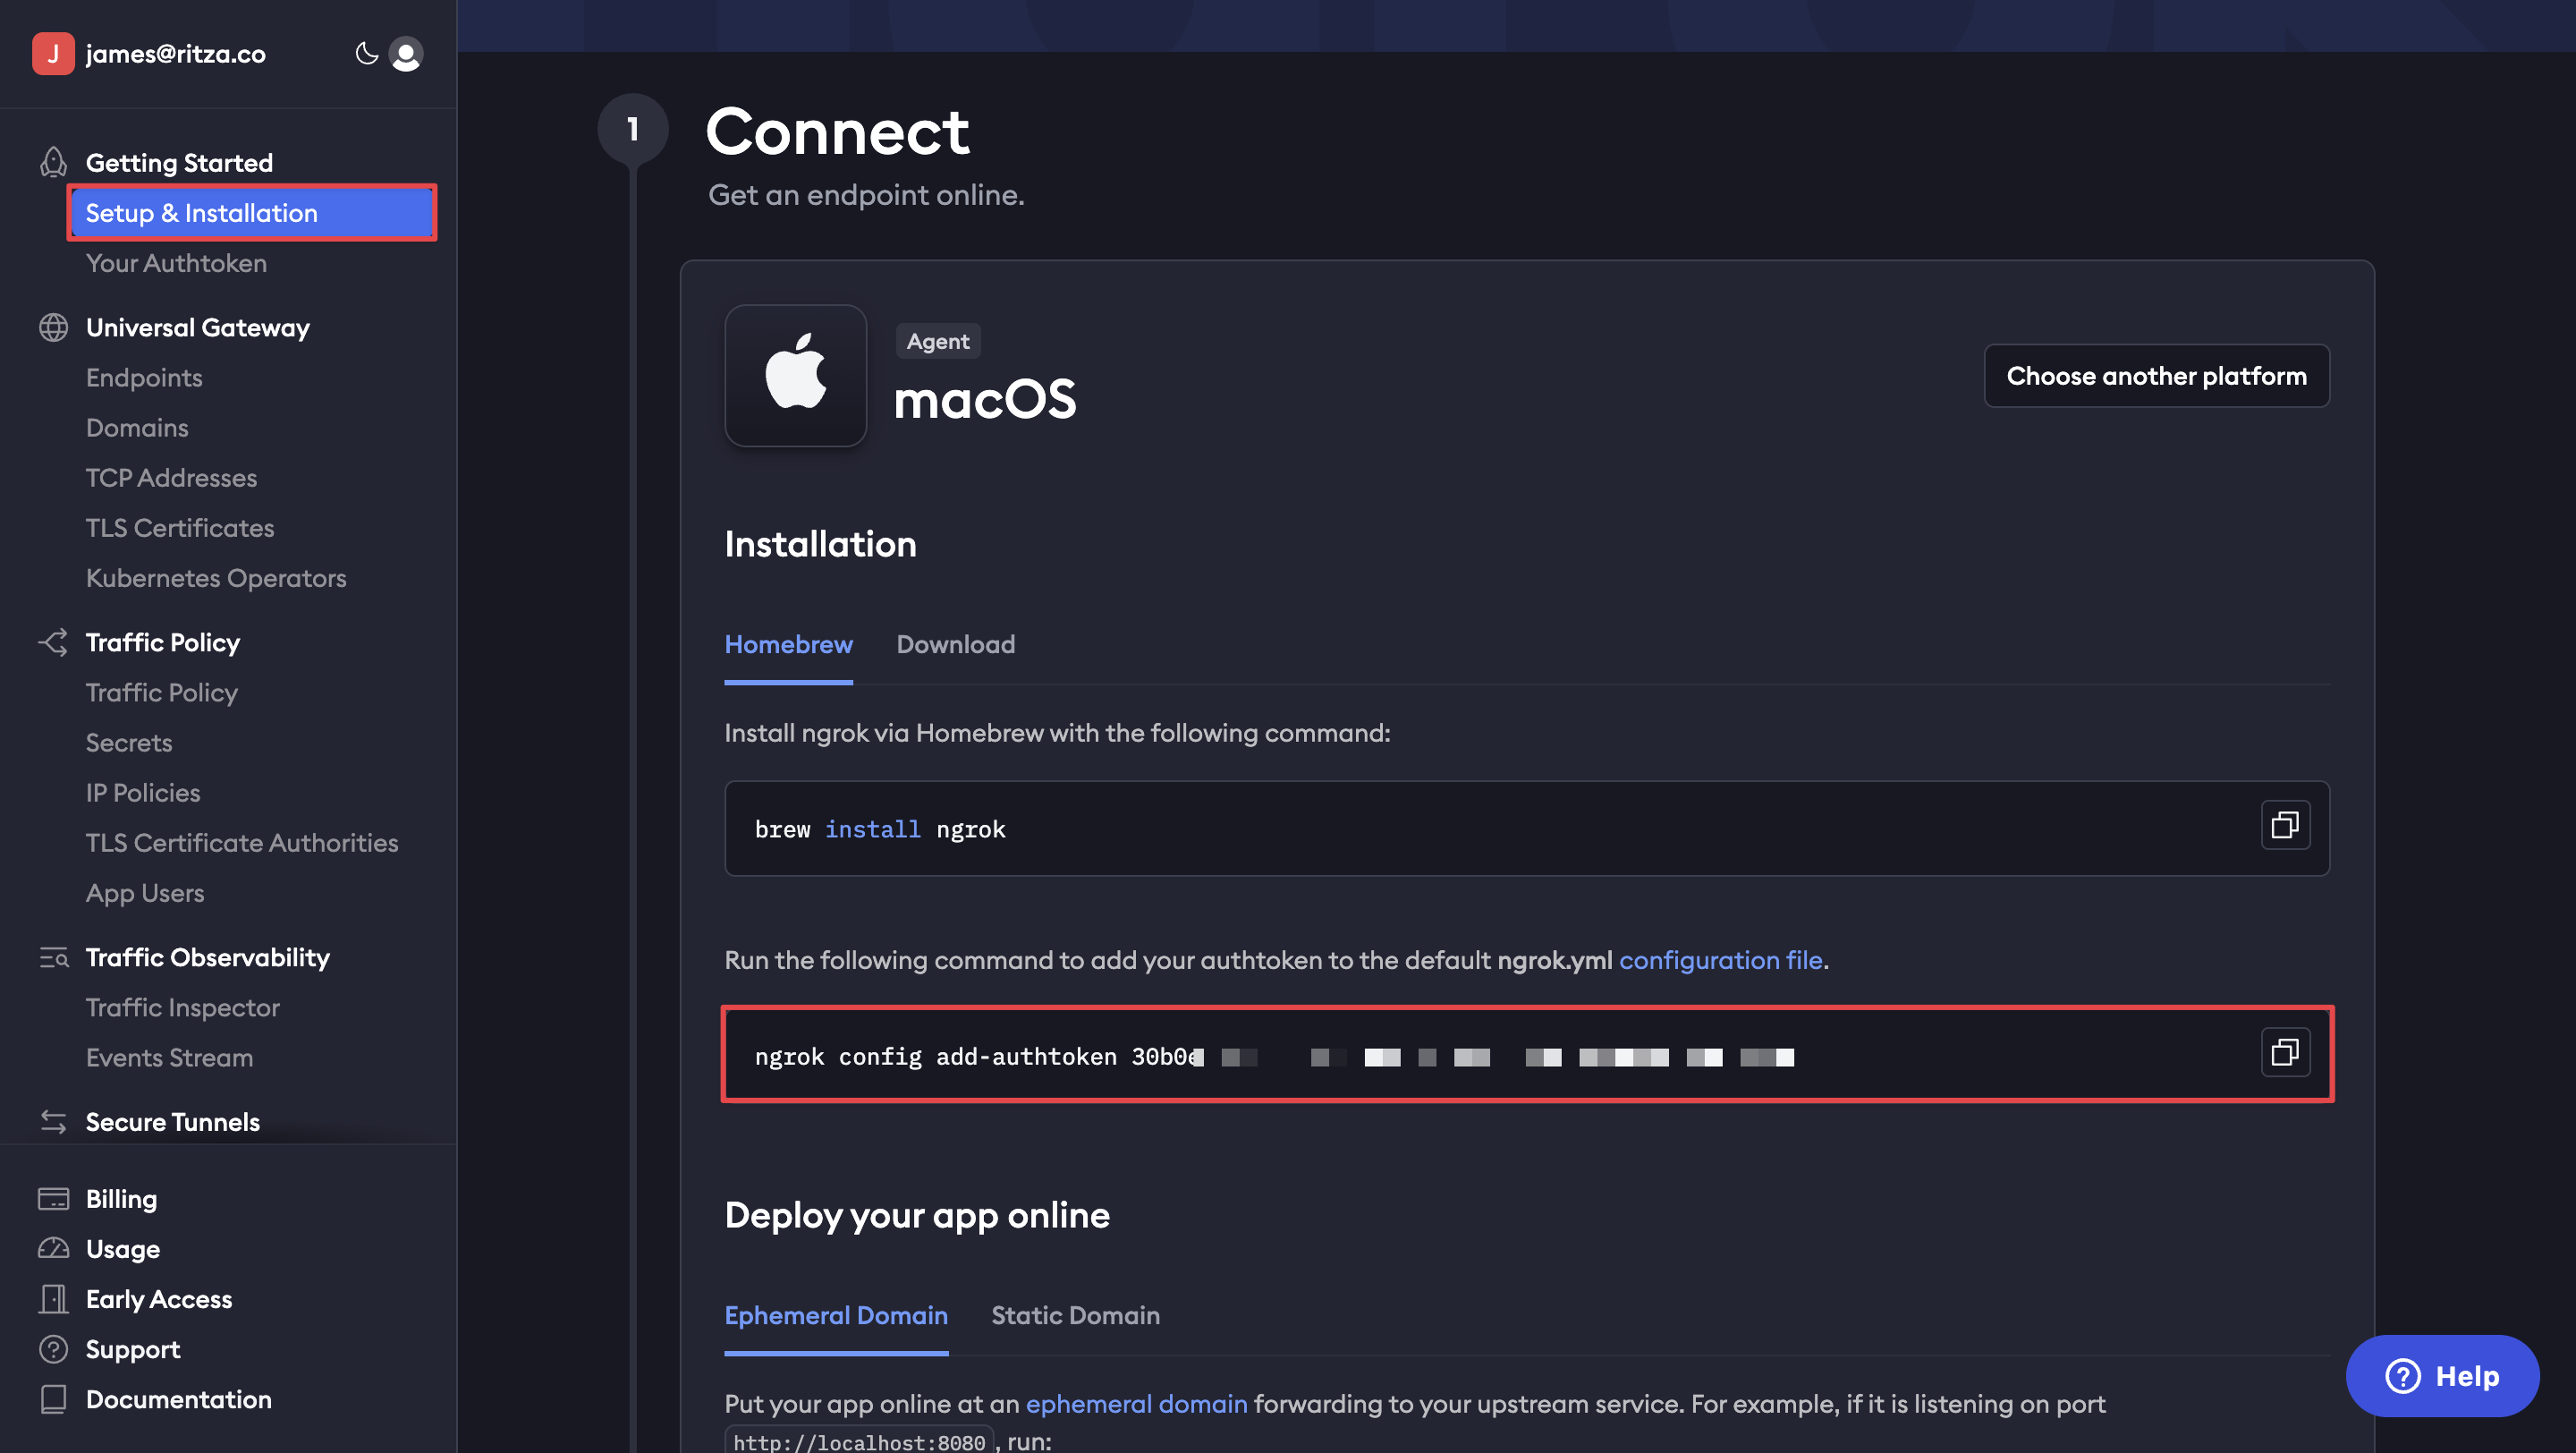Select the Static Domain tab
The image size is (2576, 1453).
(x=1075, y=1316)
